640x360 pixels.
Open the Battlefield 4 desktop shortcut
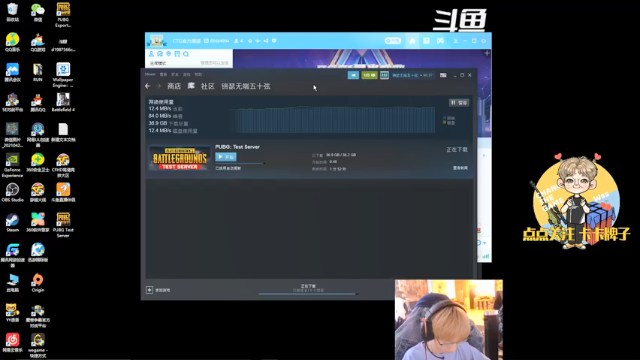63,102
